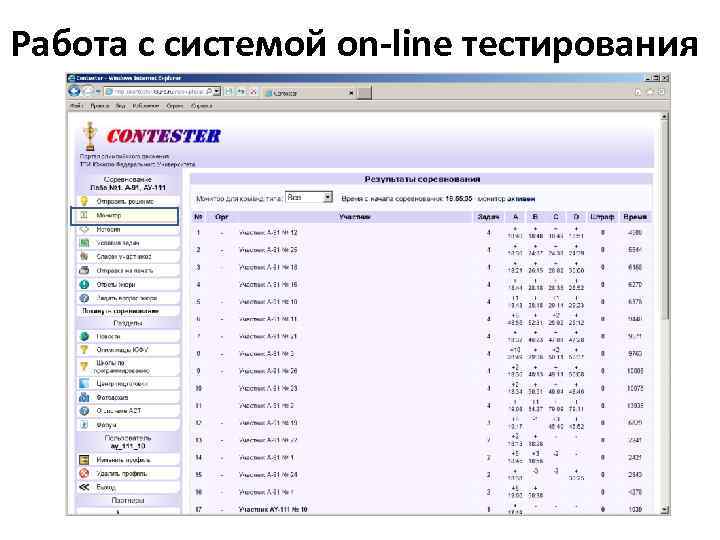Click the Результаты соревнования heading
The height and width of the screenshot is (540, 720).
[422, 179]
